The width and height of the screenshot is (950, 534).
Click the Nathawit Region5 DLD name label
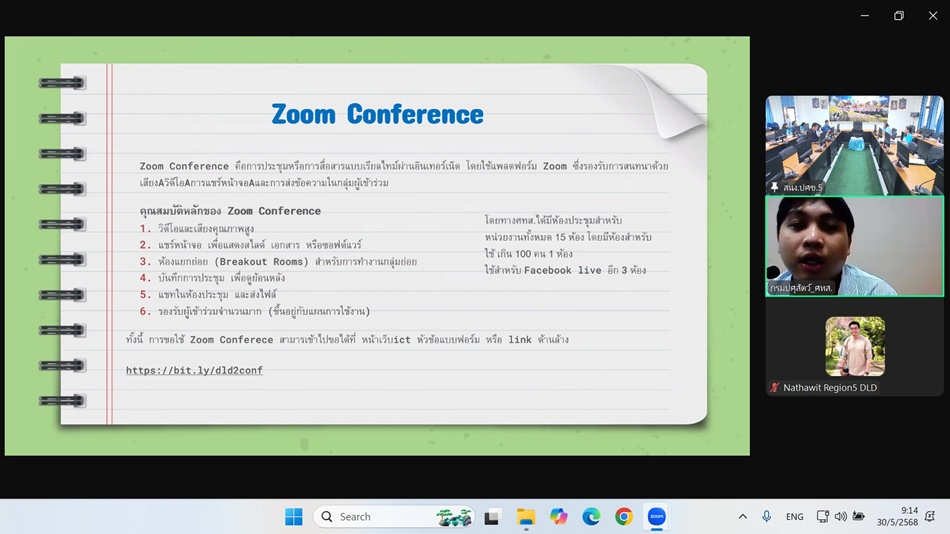pyautogui.click(x=830, y=387)
